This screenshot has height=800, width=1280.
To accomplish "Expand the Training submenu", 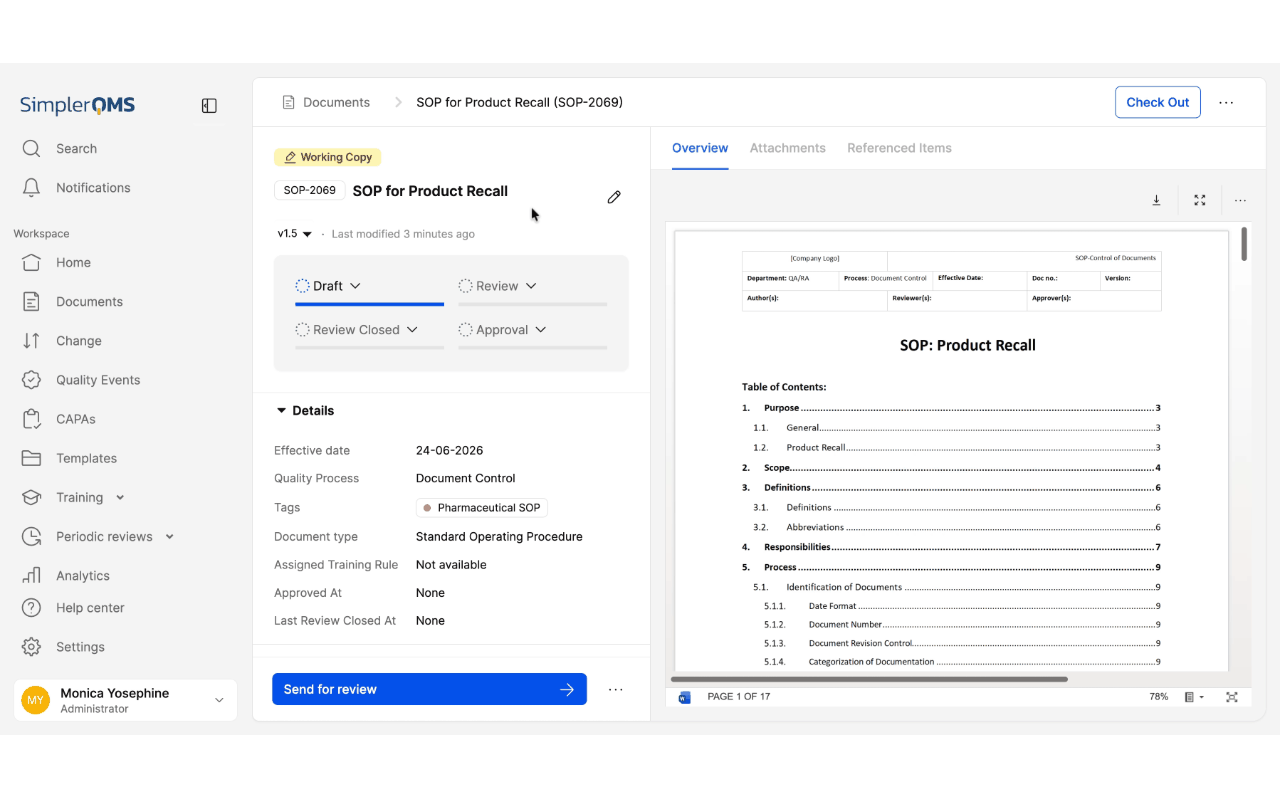I will pos(120,497).
